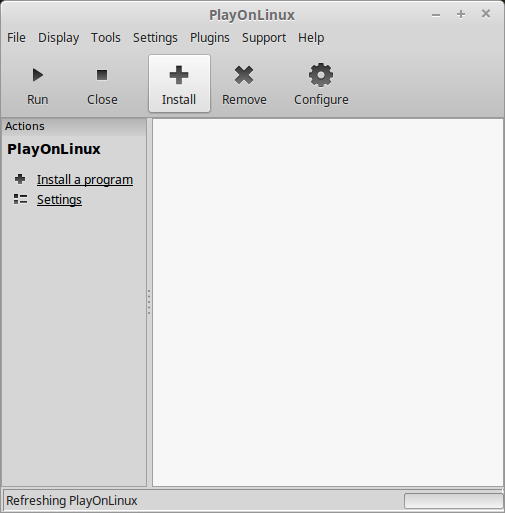The height and width of the screenshot is (513, 505).
Task: Open the File menu
Action: click(x=16, y=38)
